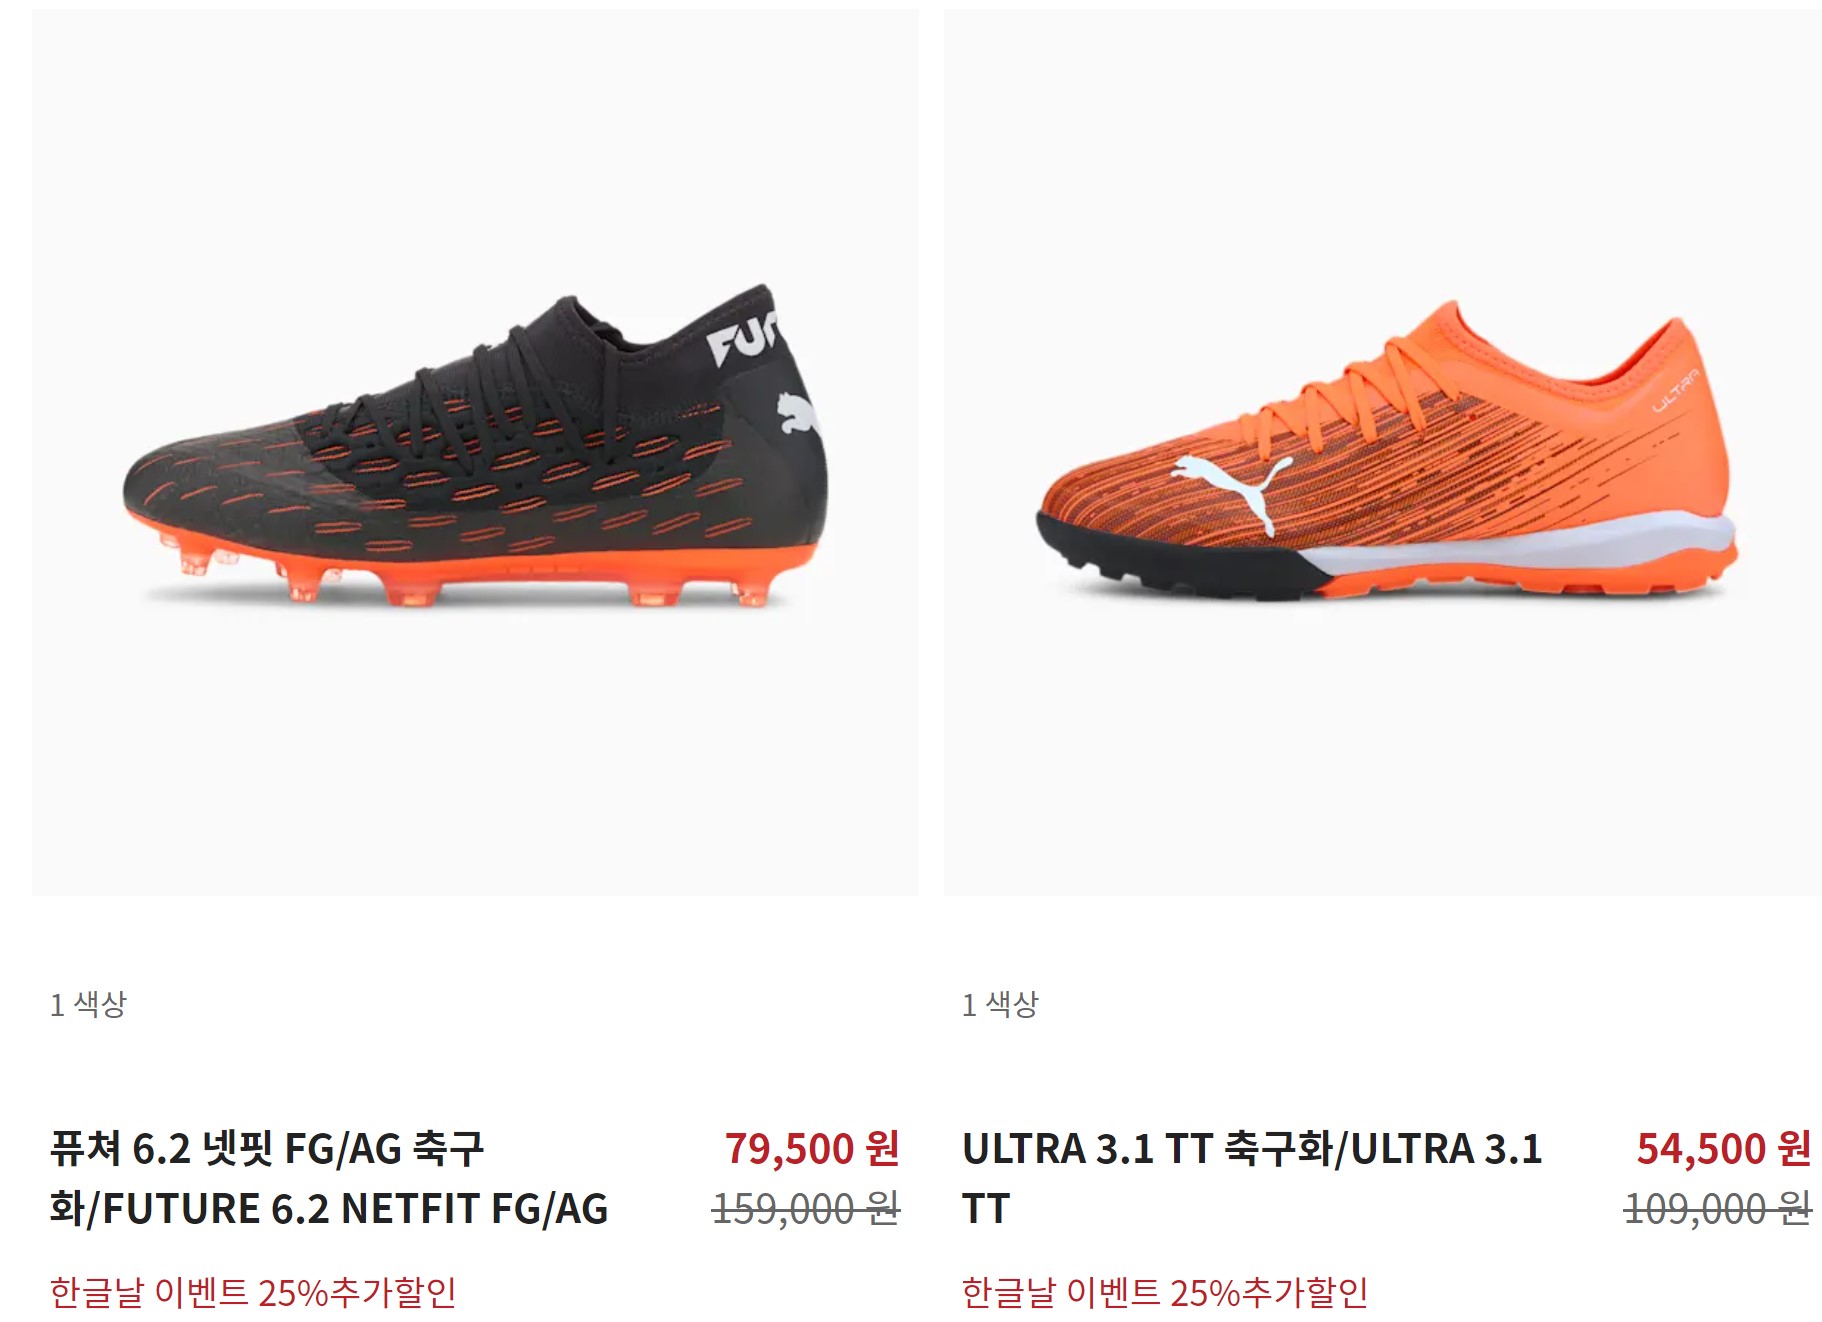Click the 한글날 이벤트 promo under the ULTRA shoe
The height and width of the screenshot is (1322, 1822).
pyautogui.click(x=1165, y=1292)
